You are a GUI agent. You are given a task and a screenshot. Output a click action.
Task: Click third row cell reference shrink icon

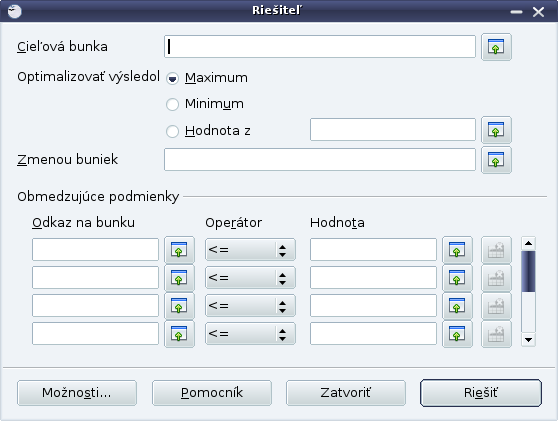point(179,306)
